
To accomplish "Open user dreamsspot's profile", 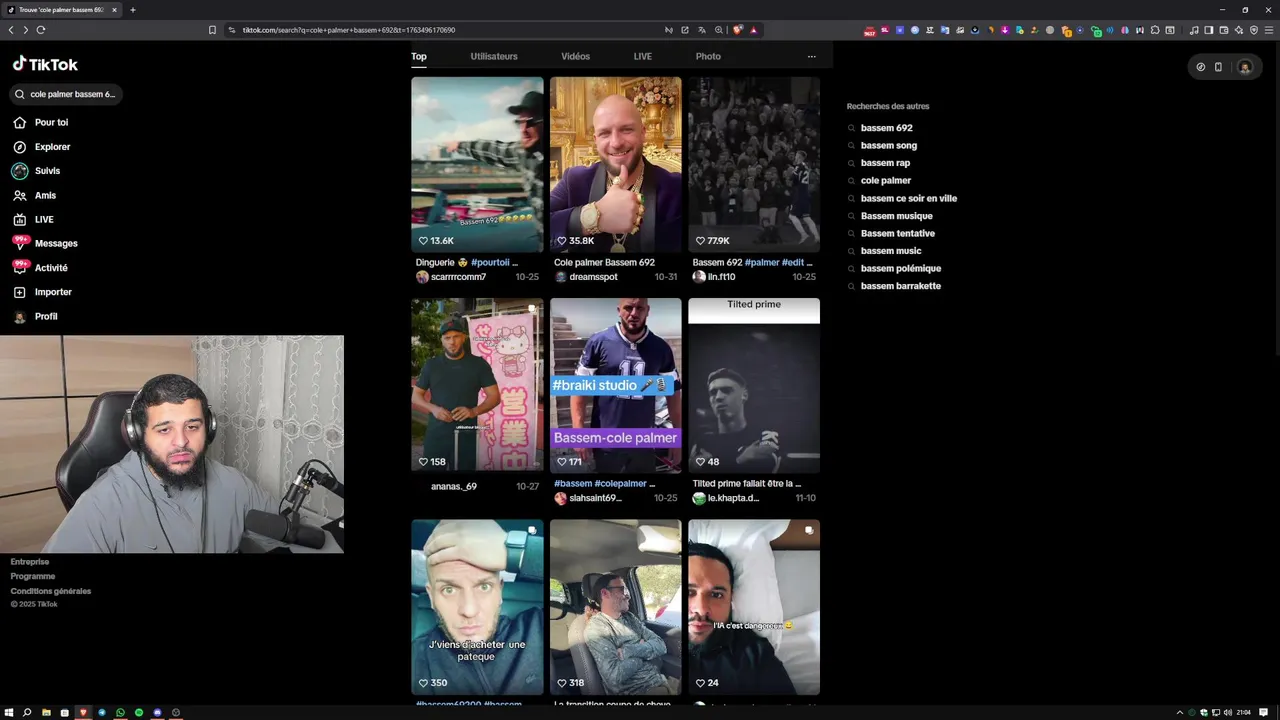I will click(x=586, y=277).
